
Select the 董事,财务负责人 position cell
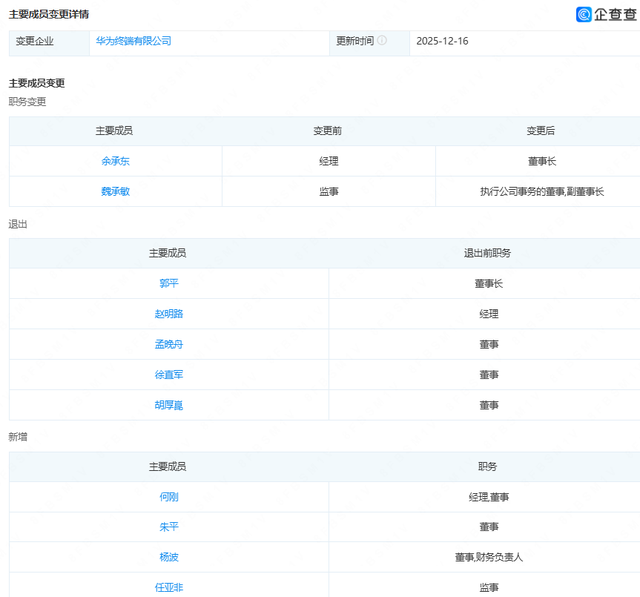point(488,557)
